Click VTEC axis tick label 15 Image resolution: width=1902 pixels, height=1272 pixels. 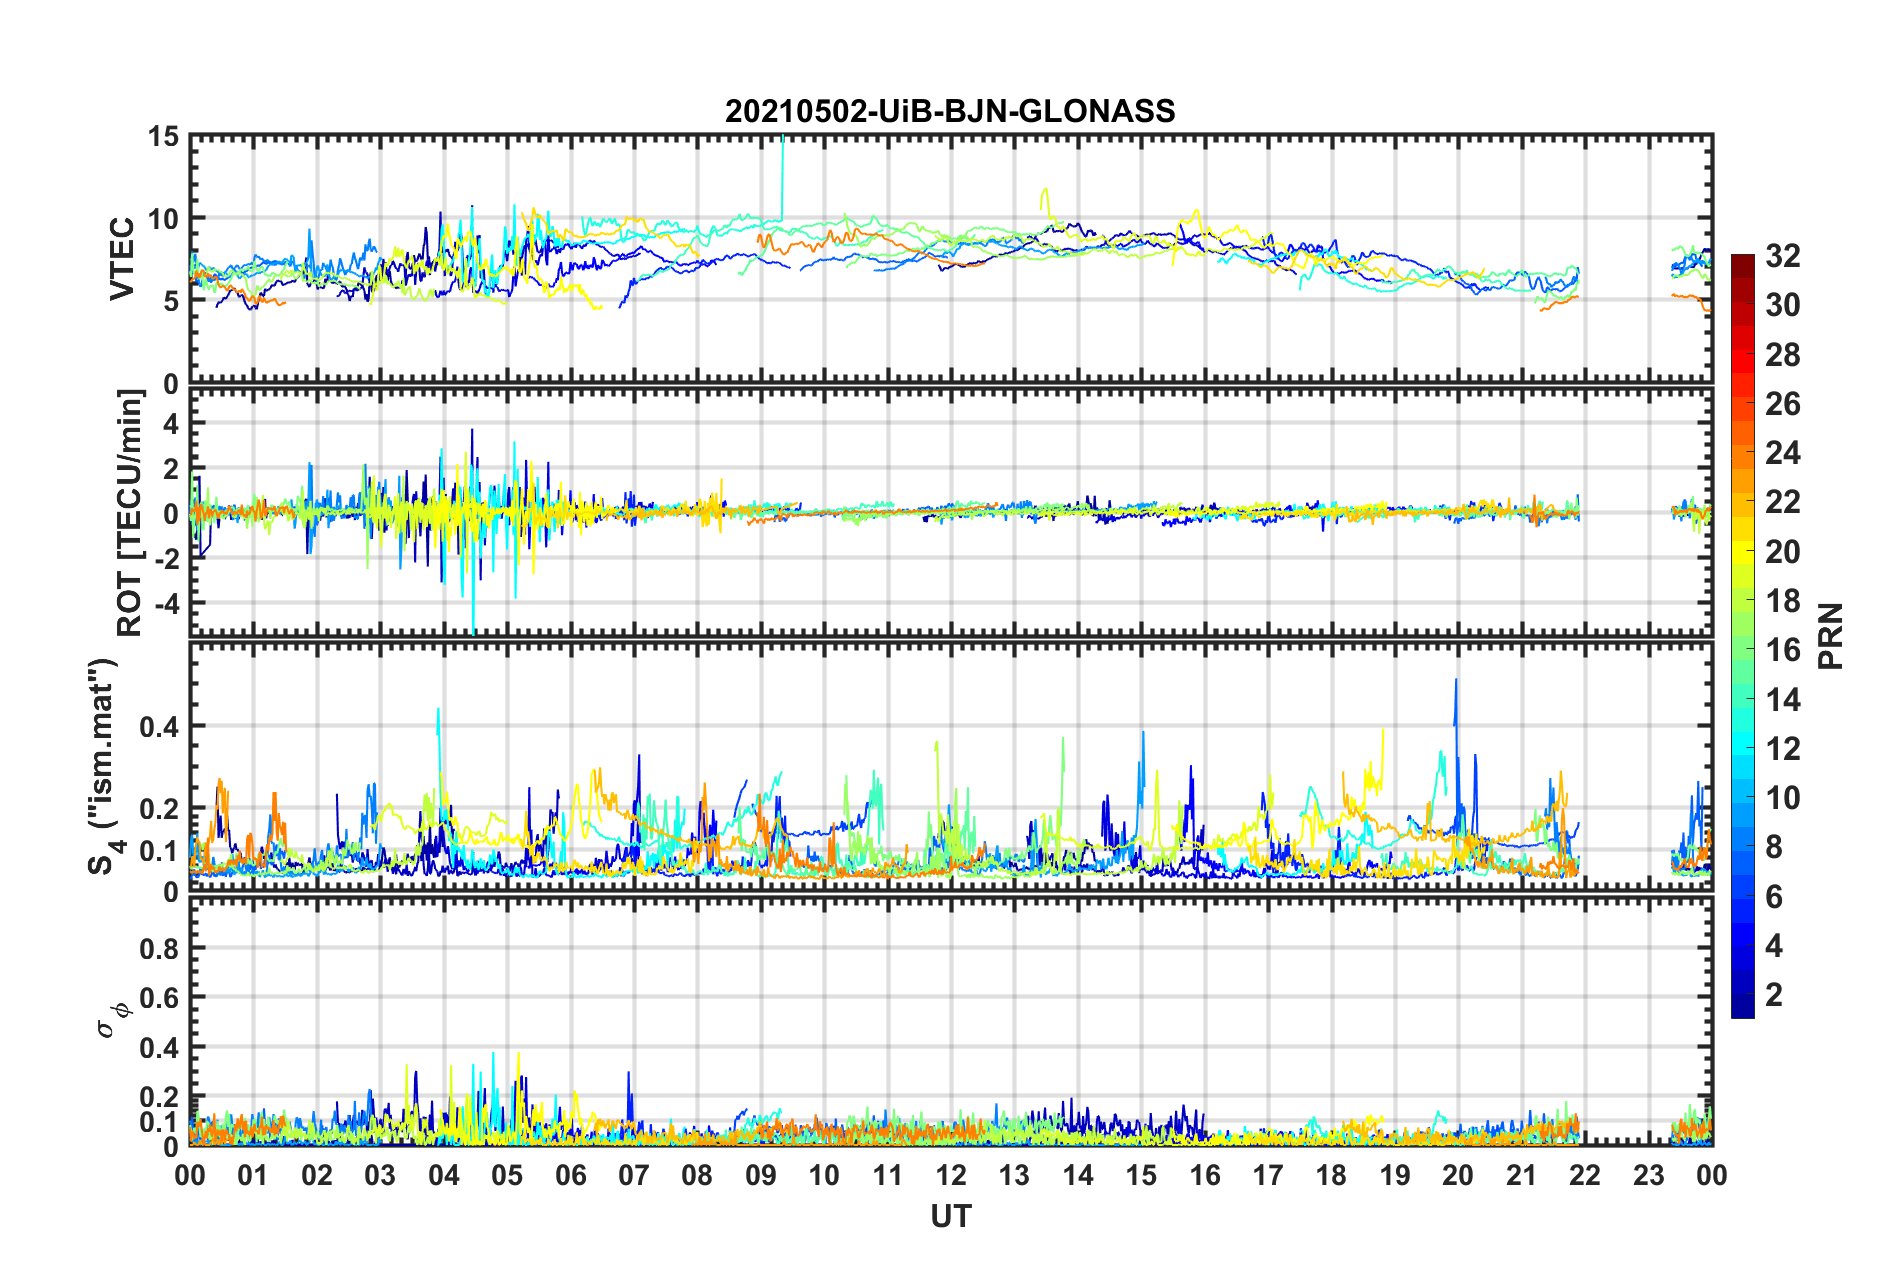162,136
